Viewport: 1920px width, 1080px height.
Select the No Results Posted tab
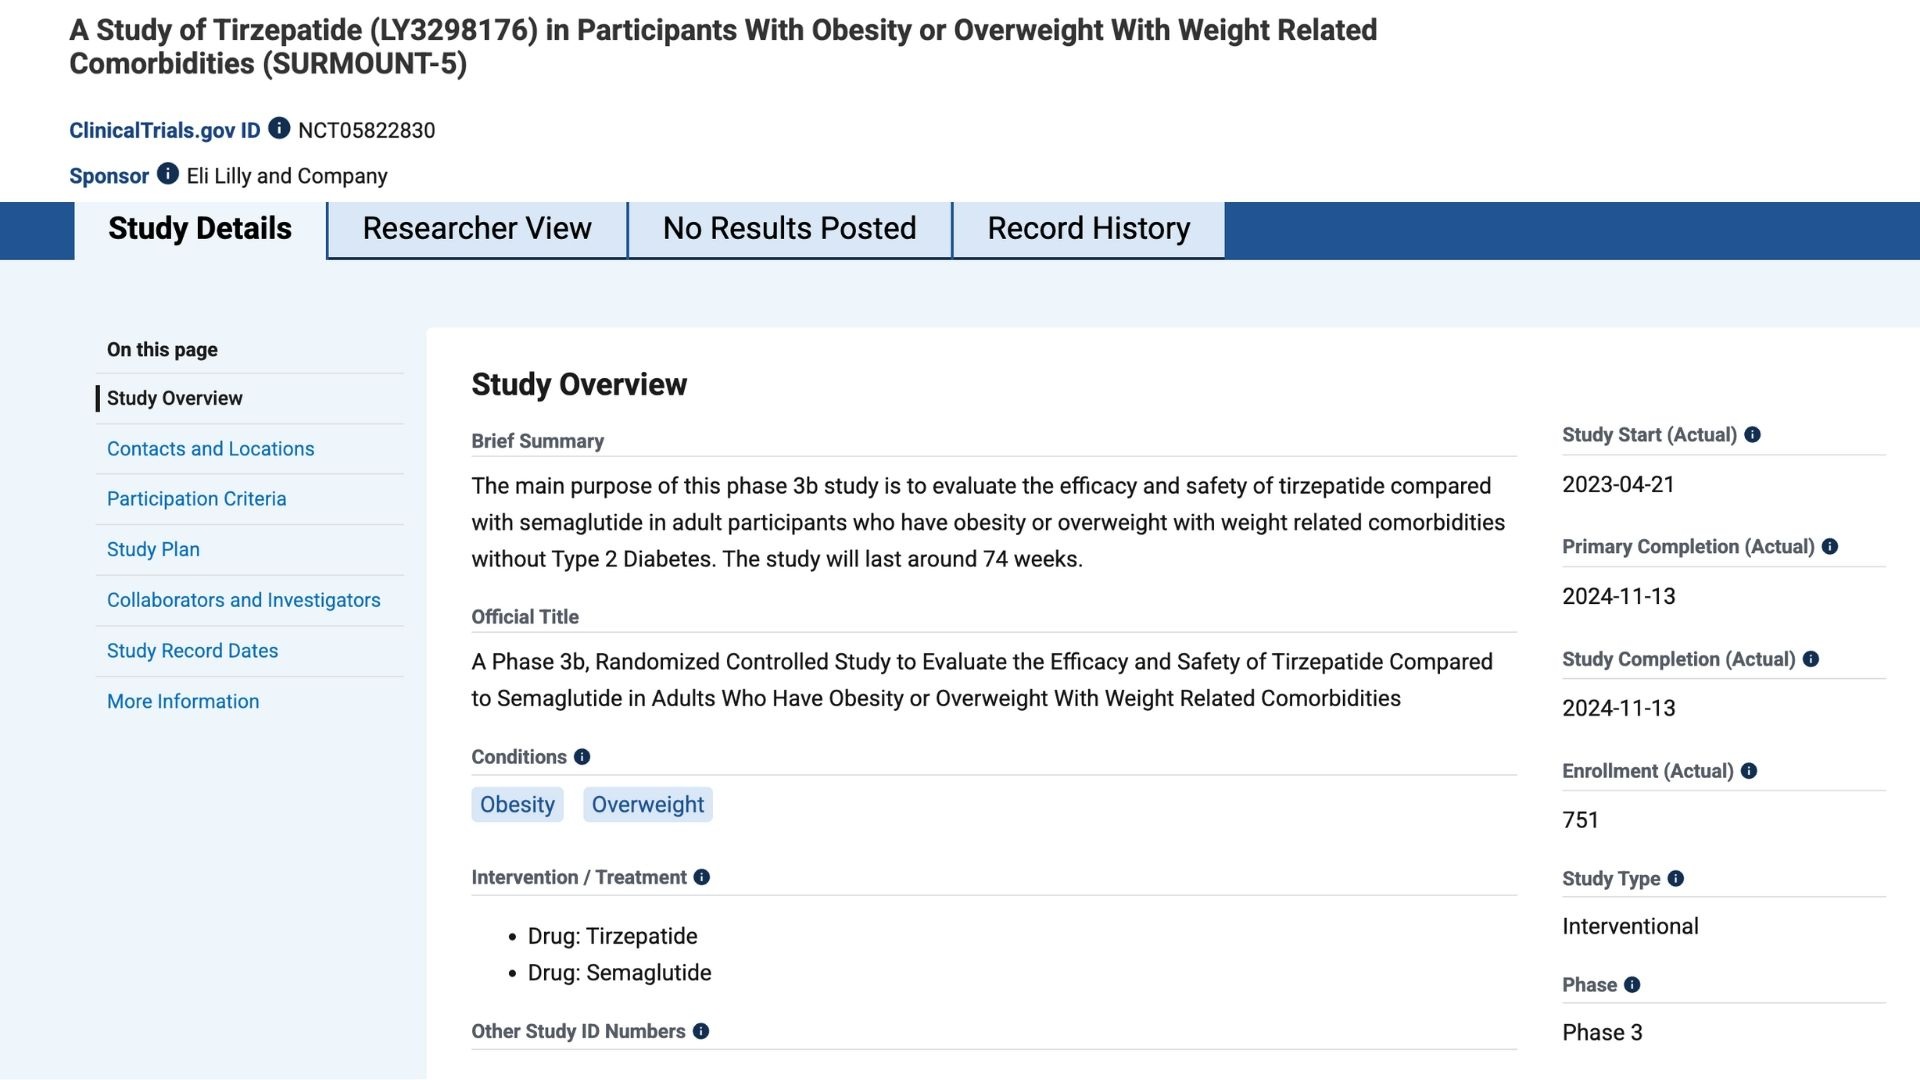pos(789,229)
